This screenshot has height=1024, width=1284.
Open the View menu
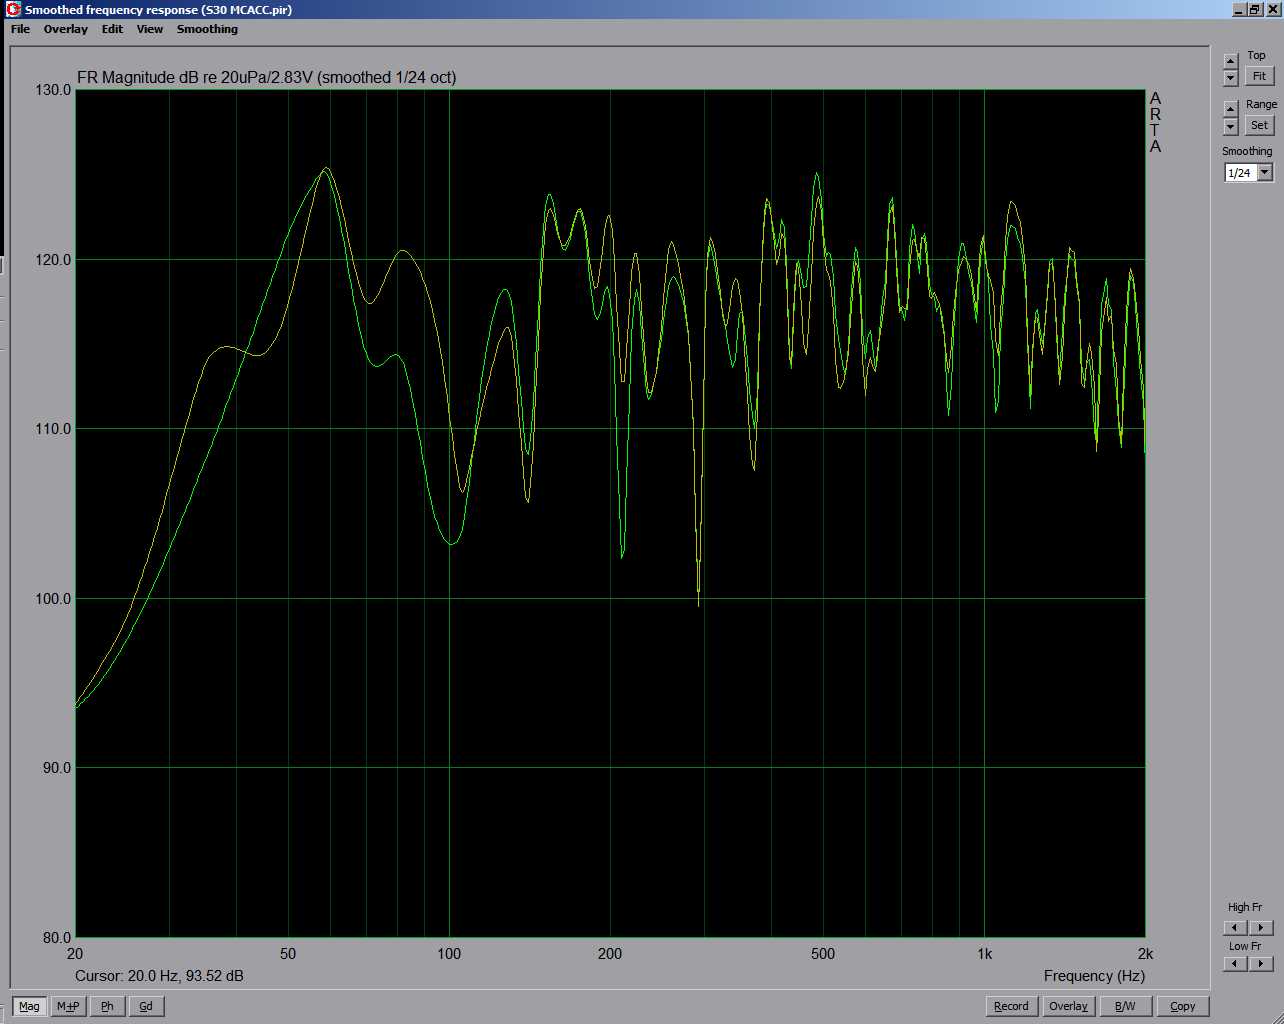point(150,29)
